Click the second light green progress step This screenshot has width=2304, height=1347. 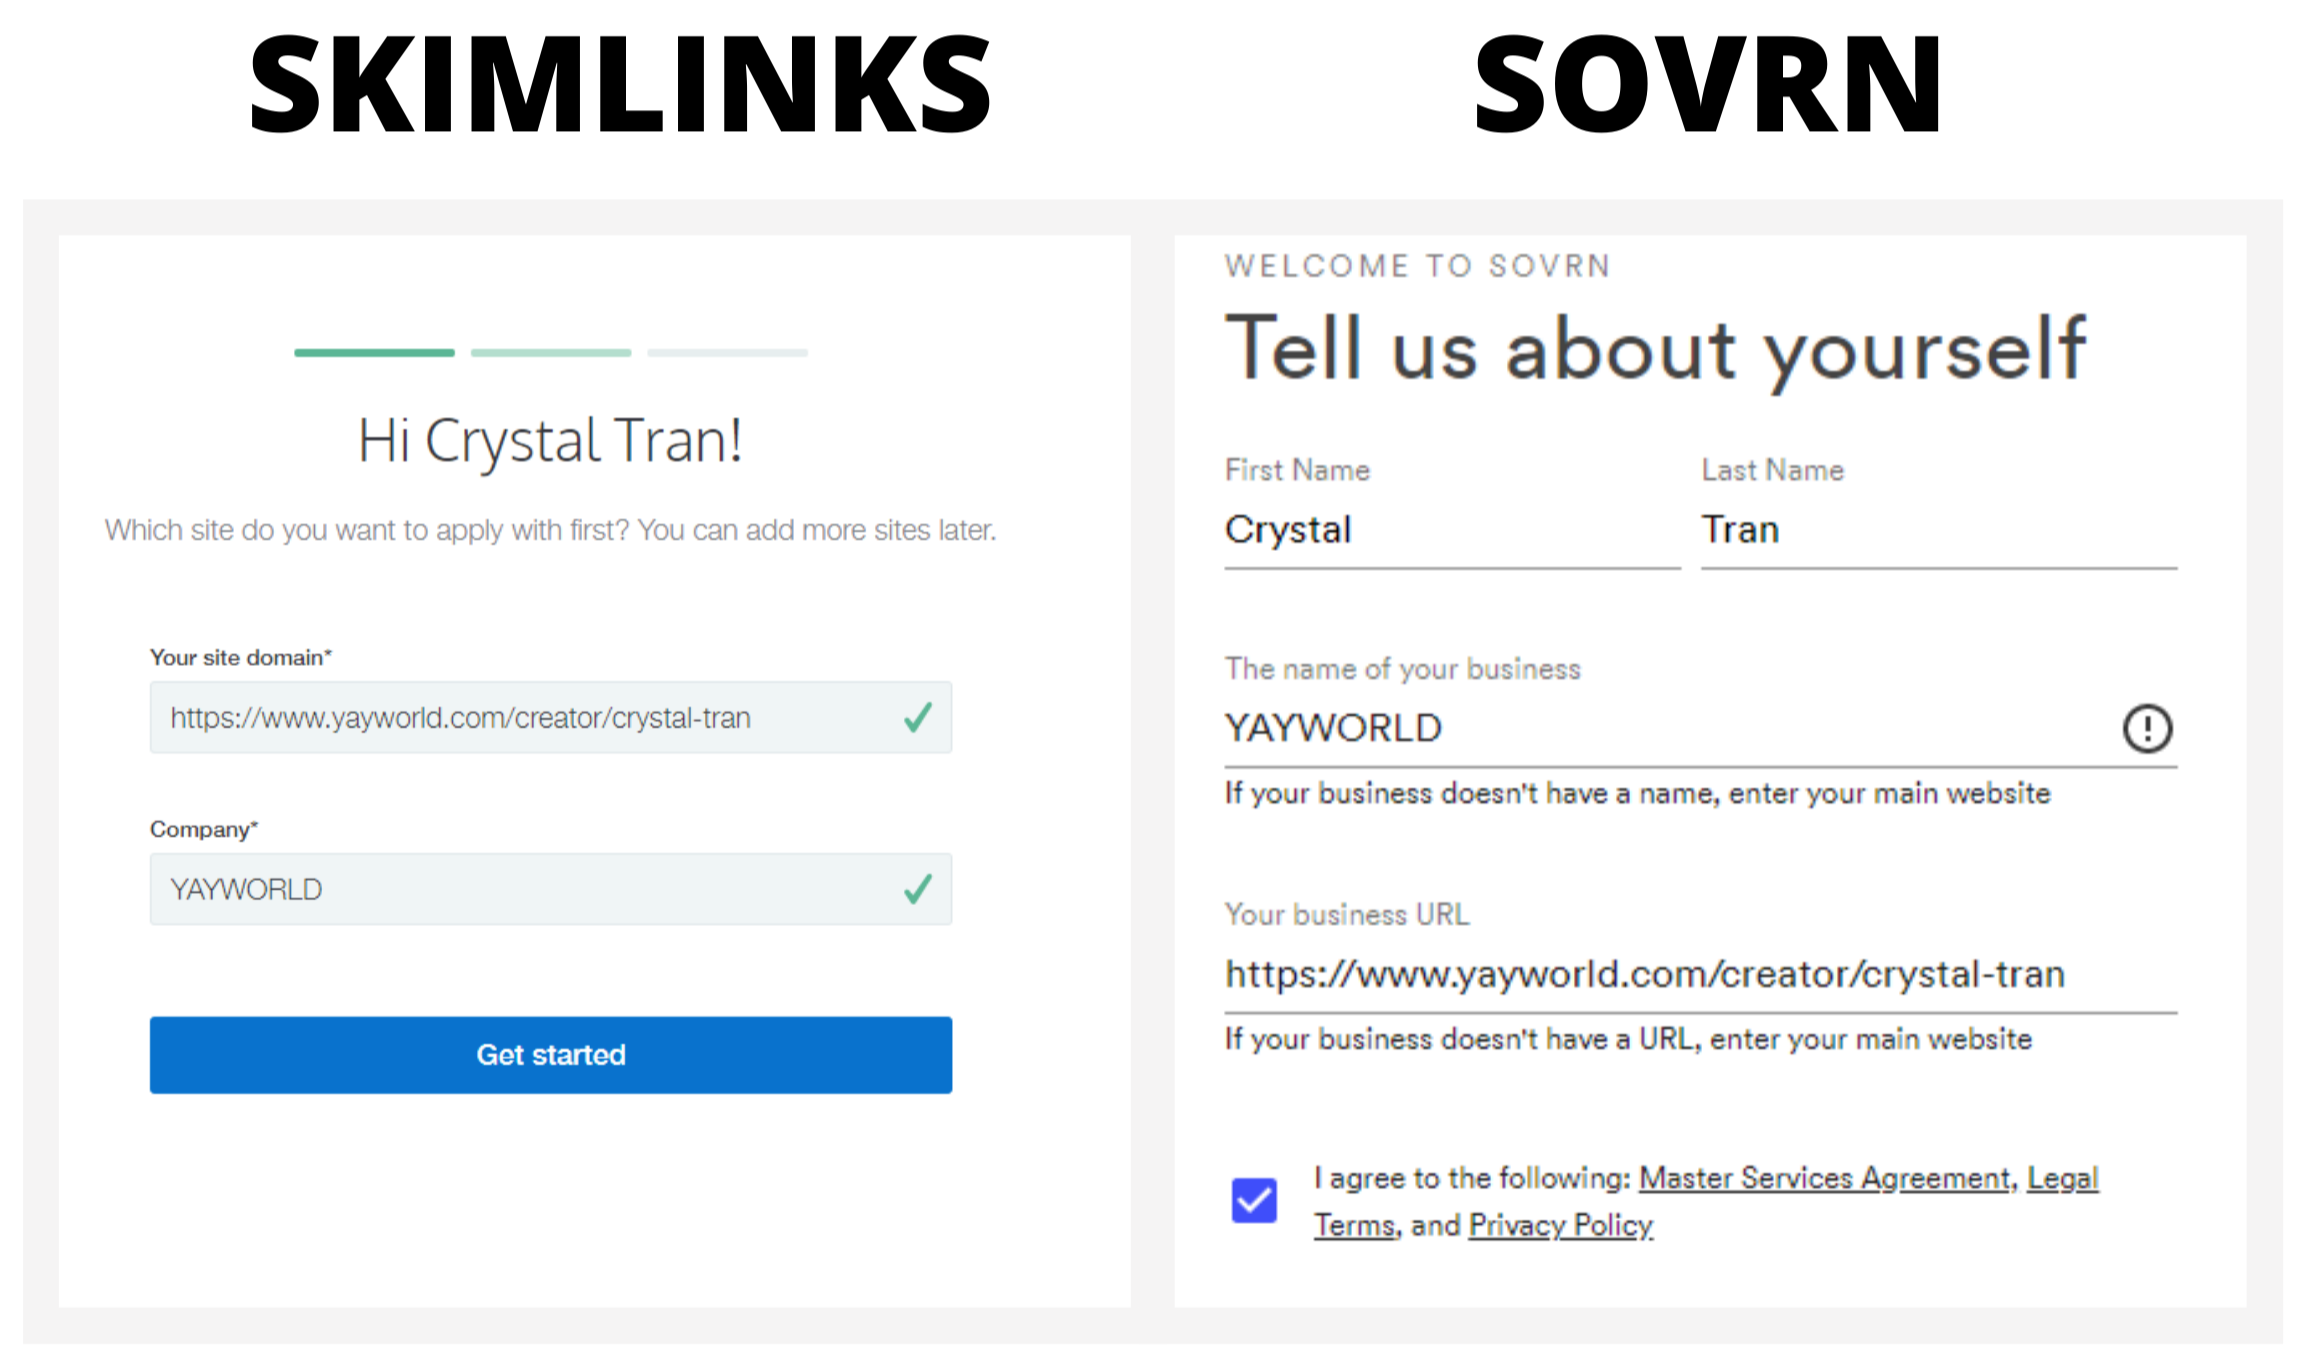[x=551, y=353]
